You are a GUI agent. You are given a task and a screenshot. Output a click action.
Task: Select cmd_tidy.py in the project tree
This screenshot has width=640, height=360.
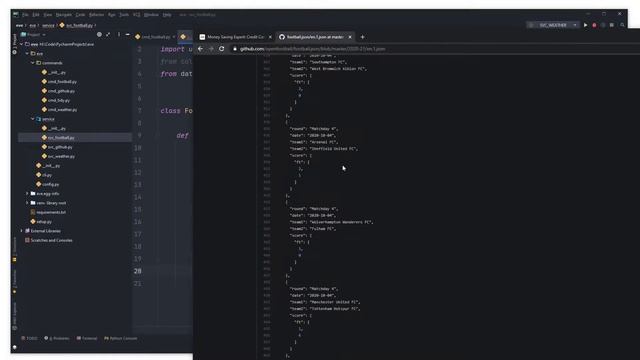[x=56, y=100]
